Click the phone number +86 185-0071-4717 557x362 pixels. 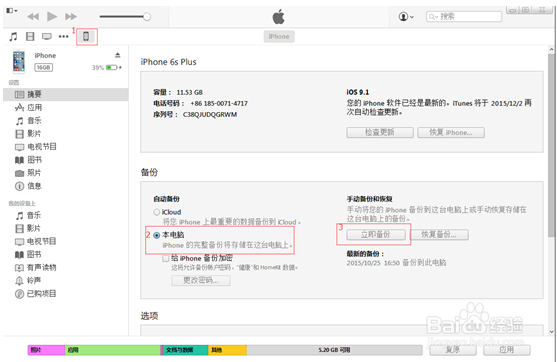click(219, 103)
